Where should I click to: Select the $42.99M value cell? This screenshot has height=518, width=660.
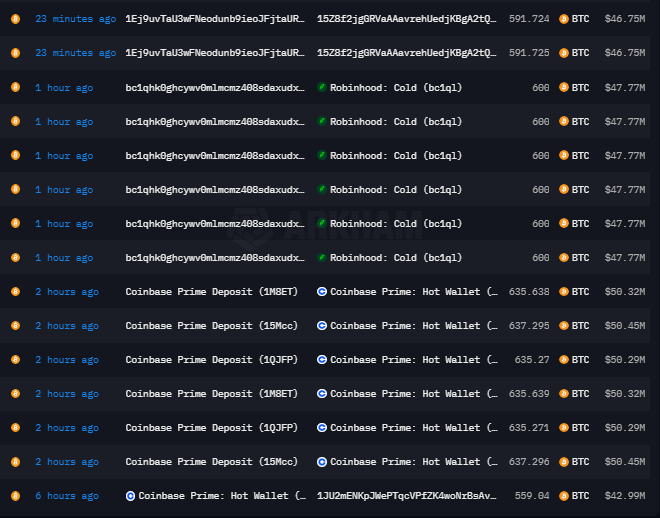(x=625, y=496)
